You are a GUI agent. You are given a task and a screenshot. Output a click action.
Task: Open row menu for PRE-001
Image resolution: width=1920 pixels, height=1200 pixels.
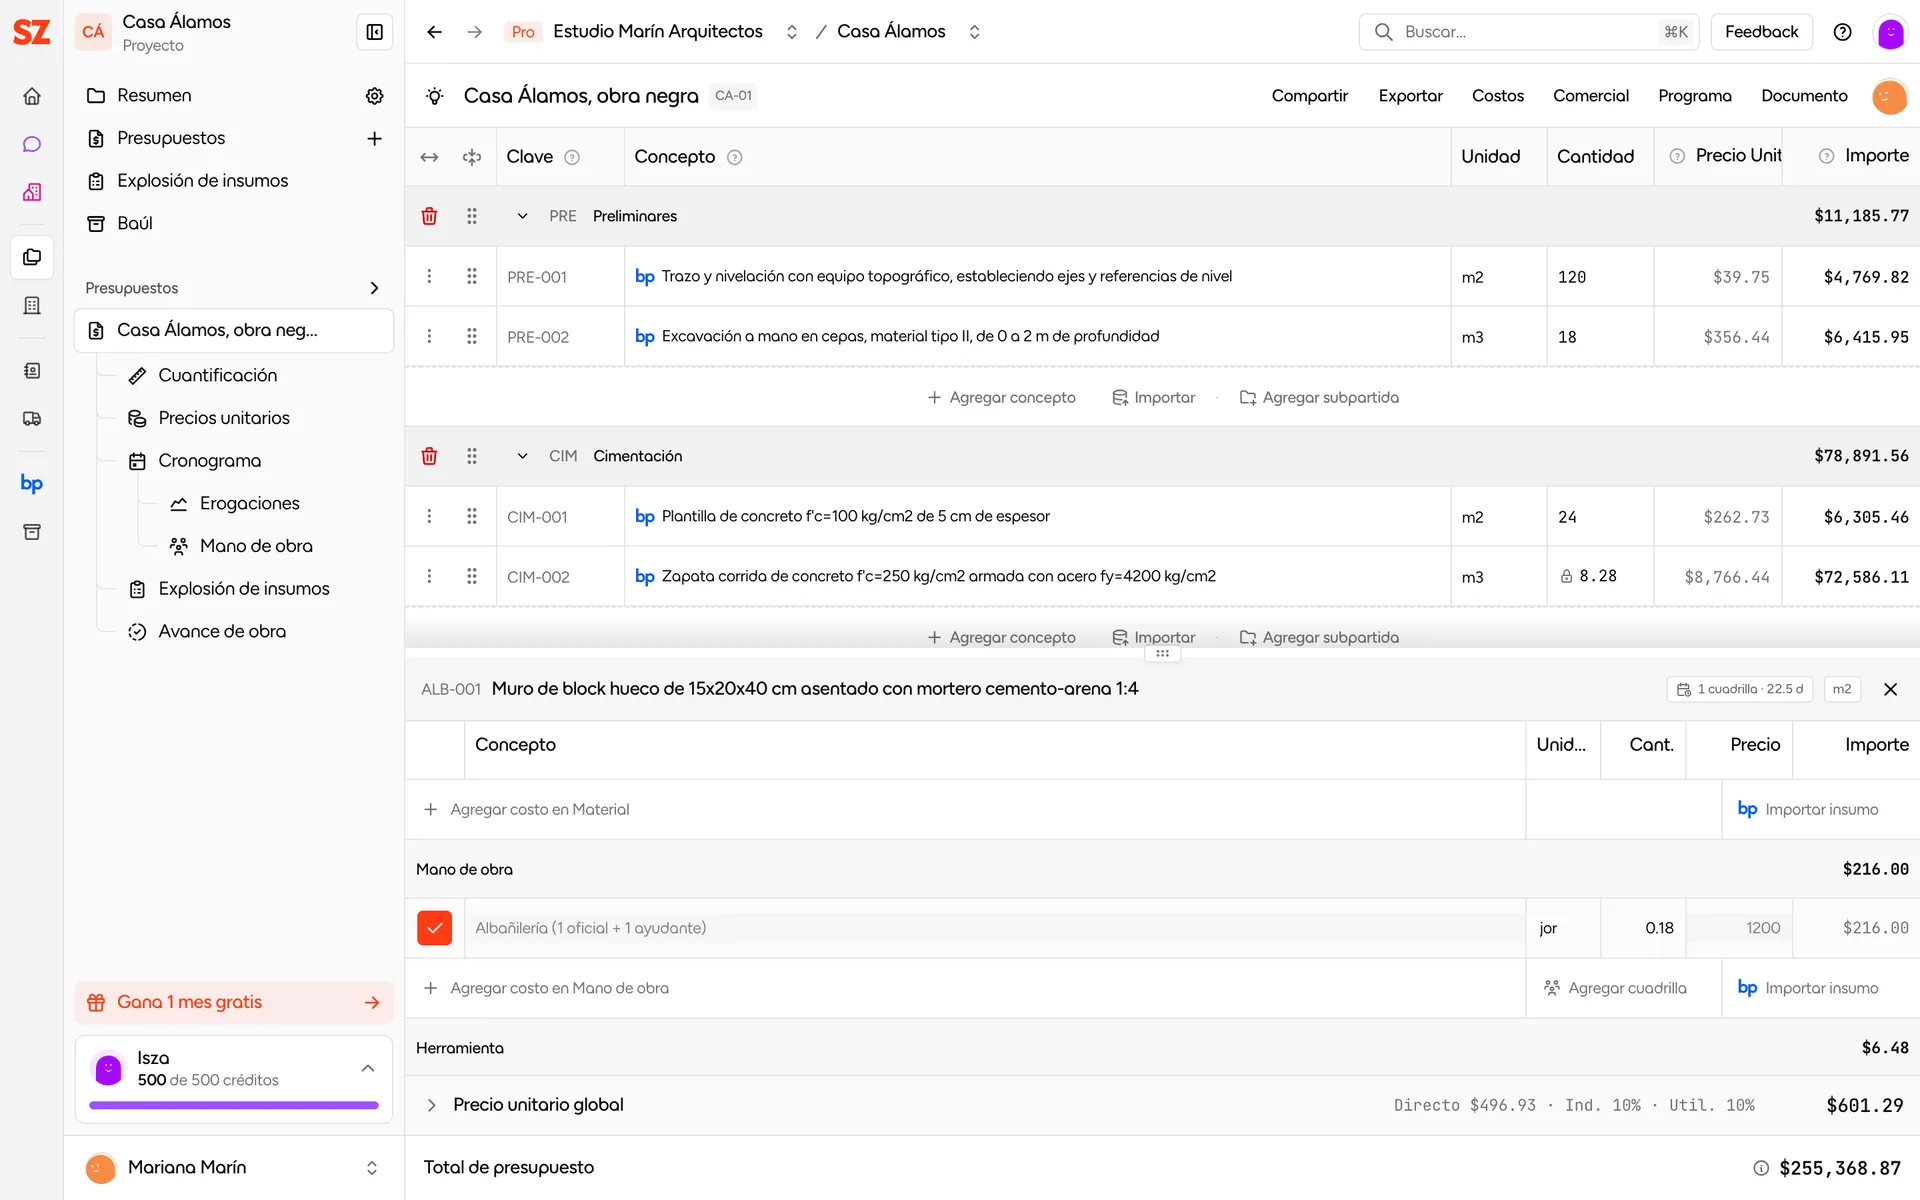click(x=429, y=276)
